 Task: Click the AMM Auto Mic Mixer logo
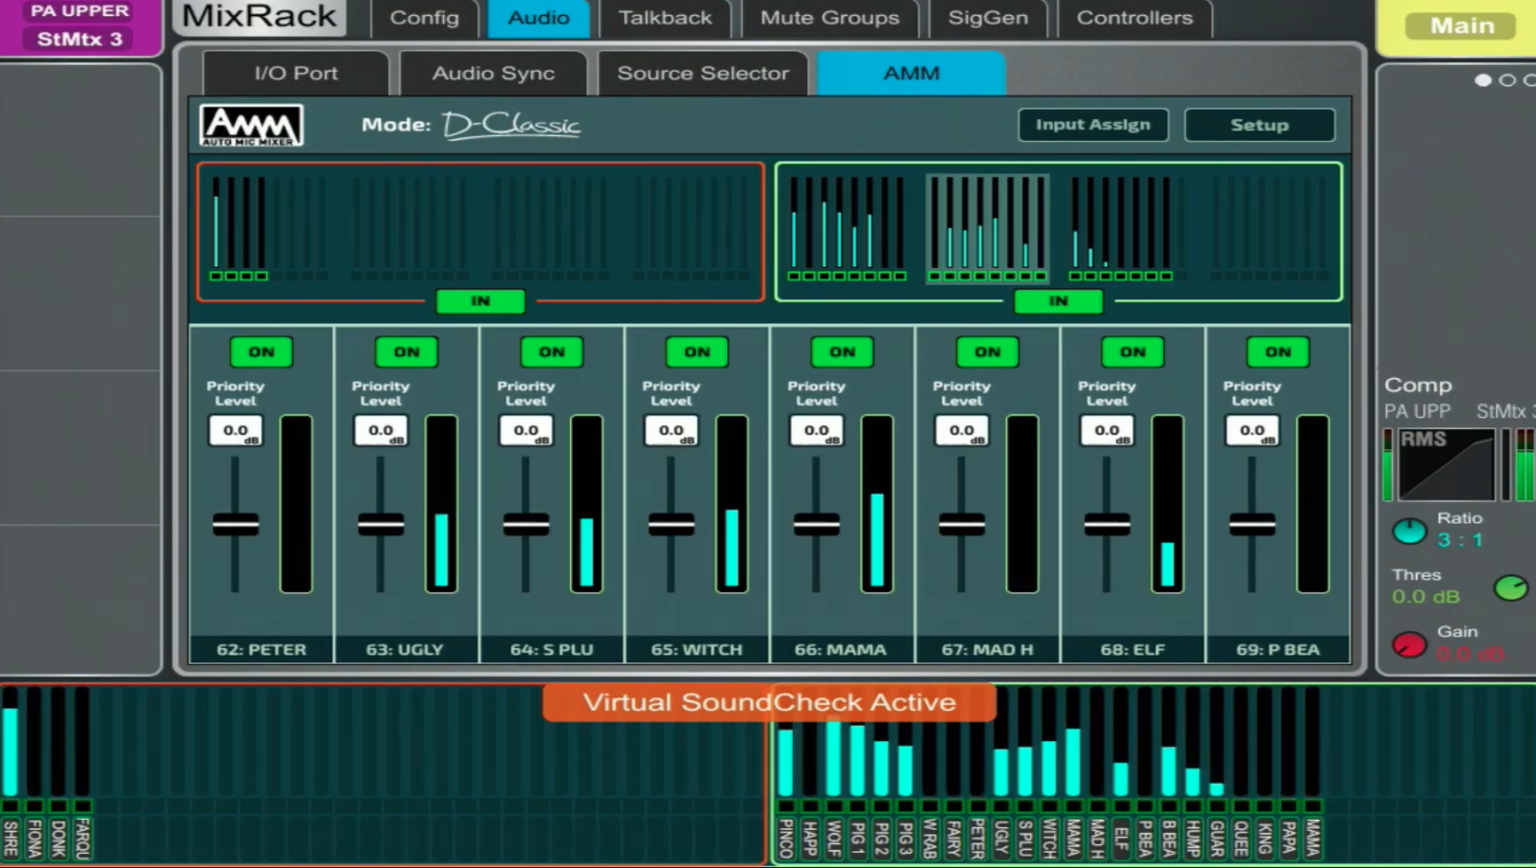tap(251, 124)
